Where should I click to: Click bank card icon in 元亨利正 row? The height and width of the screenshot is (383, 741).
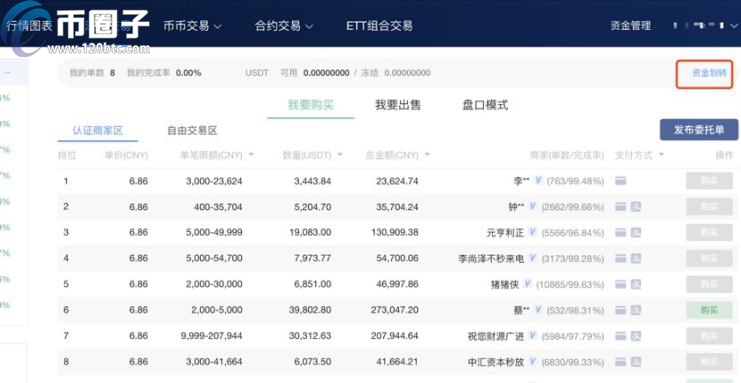tap(620, 232)
